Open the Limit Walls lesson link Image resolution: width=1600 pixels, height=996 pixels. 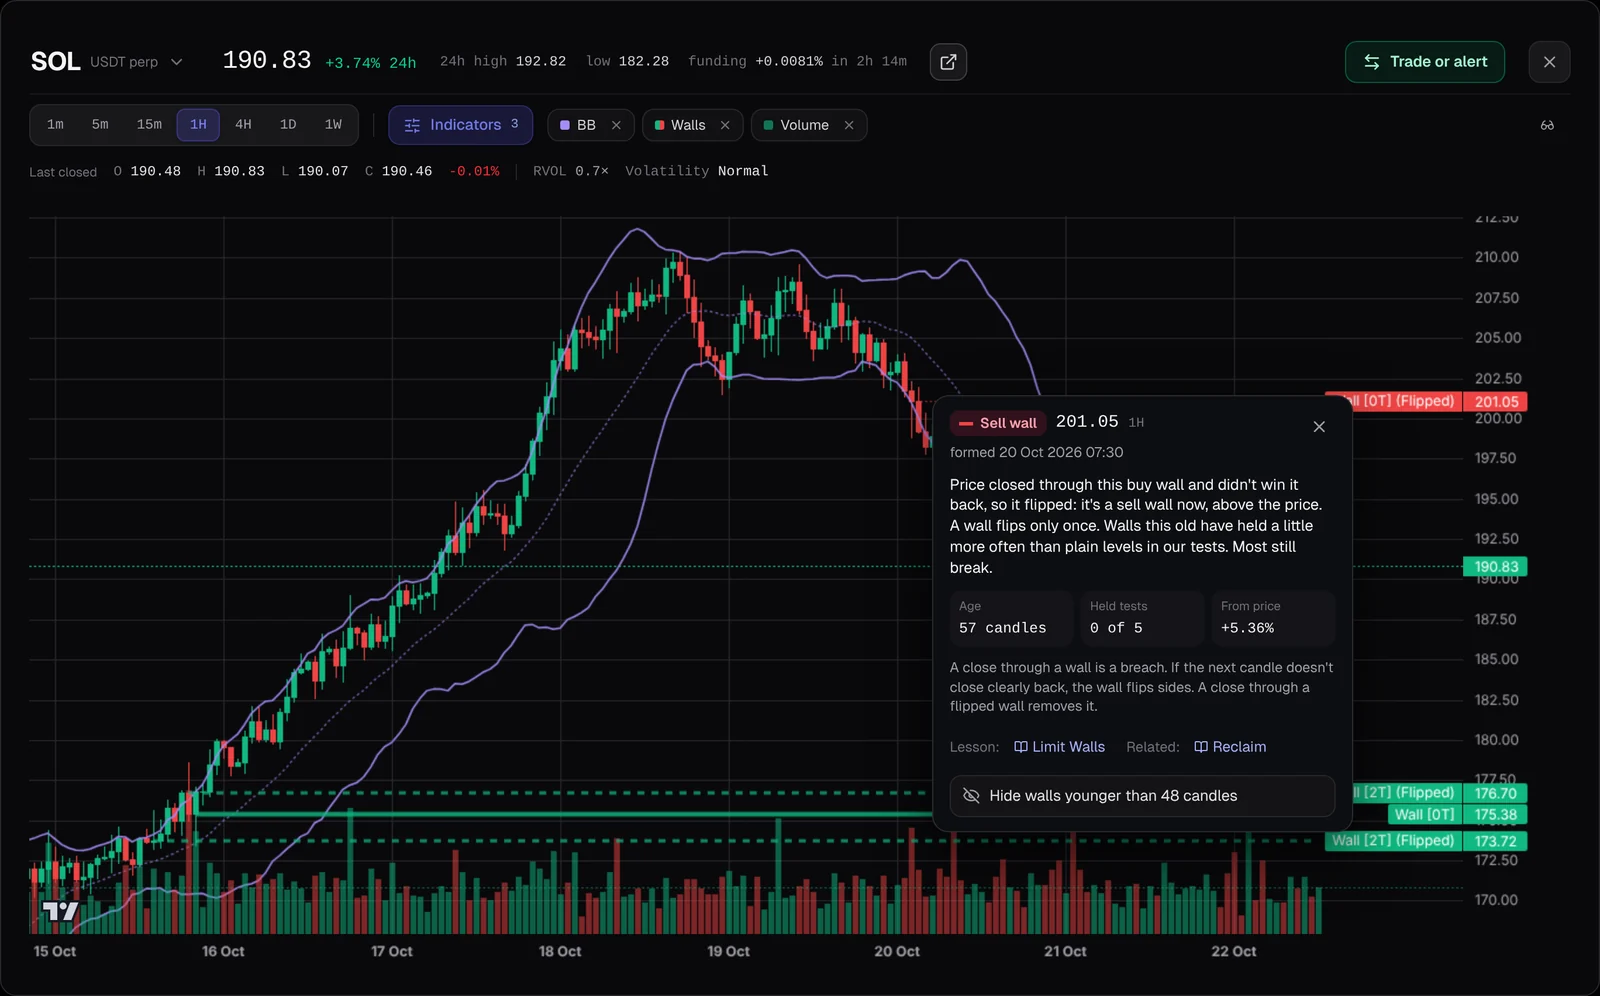click(1059, 747)
